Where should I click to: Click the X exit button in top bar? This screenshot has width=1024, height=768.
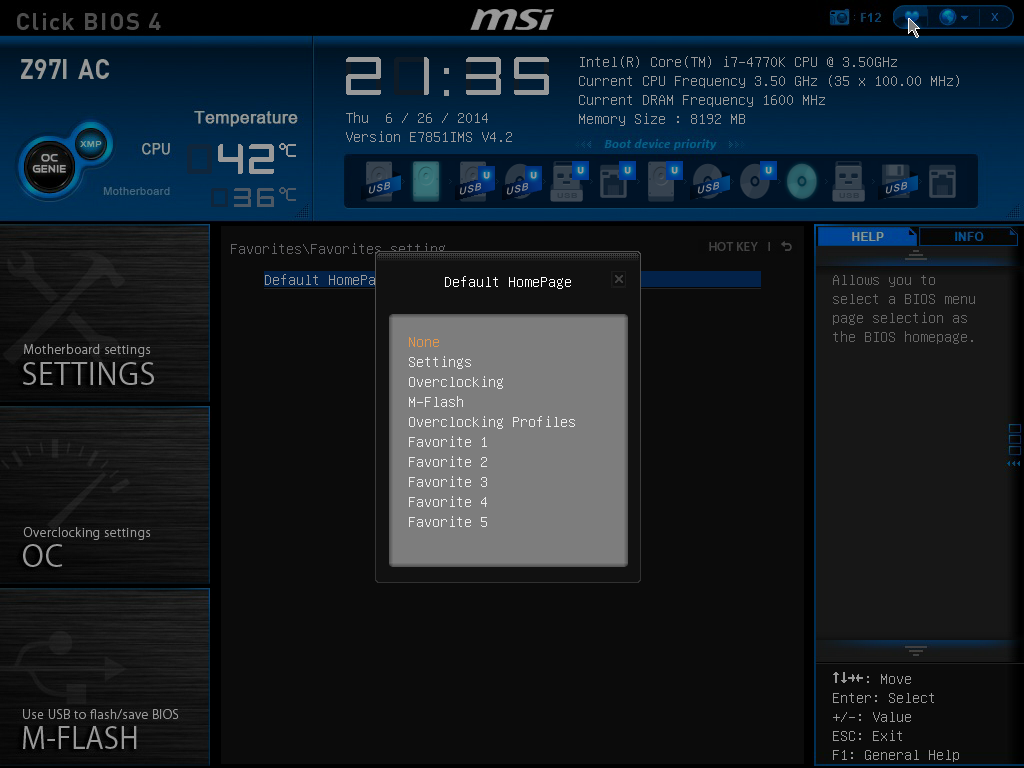click(994, 17)
